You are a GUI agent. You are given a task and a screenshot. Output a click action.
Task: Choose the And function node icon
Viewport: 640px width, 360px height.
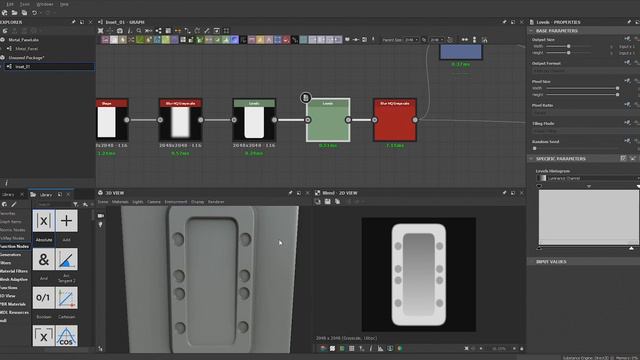43,259
